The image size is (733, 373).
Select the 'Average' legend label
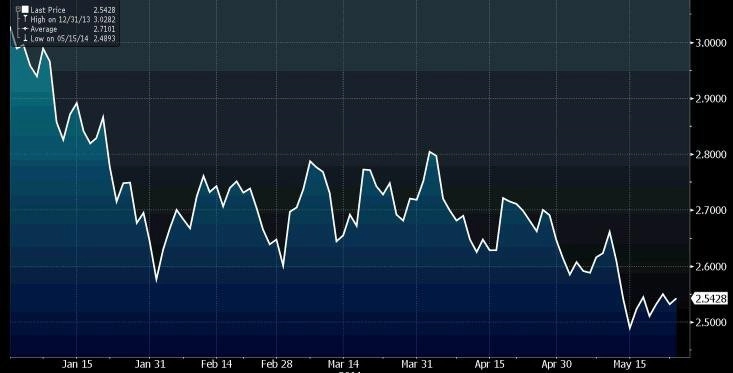tap(44, 29)
